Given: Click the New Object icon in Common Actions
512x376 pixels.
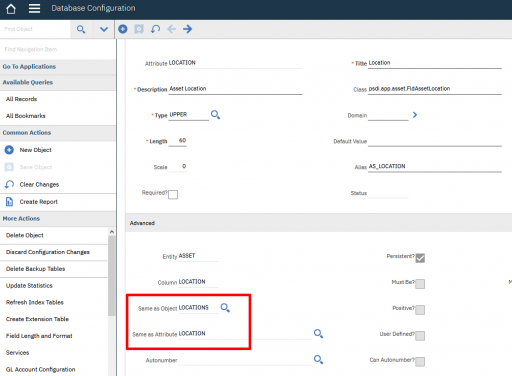Looking at the screenshot, I should point(9,150).
